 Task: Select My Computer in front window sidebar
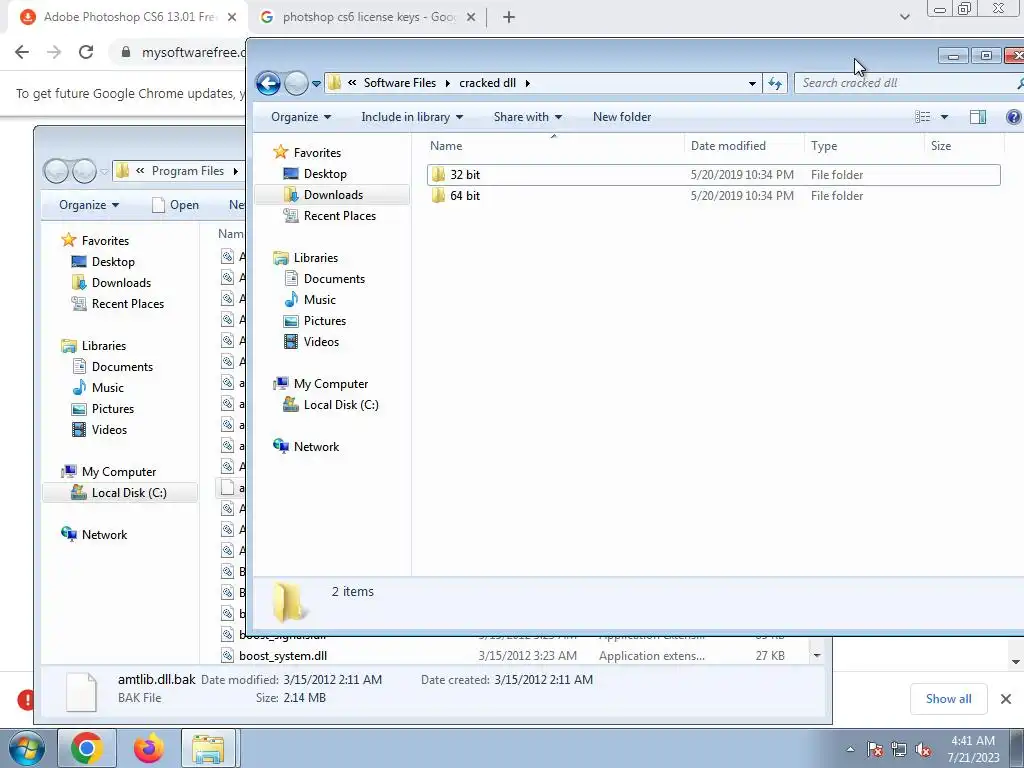(330, 383)
